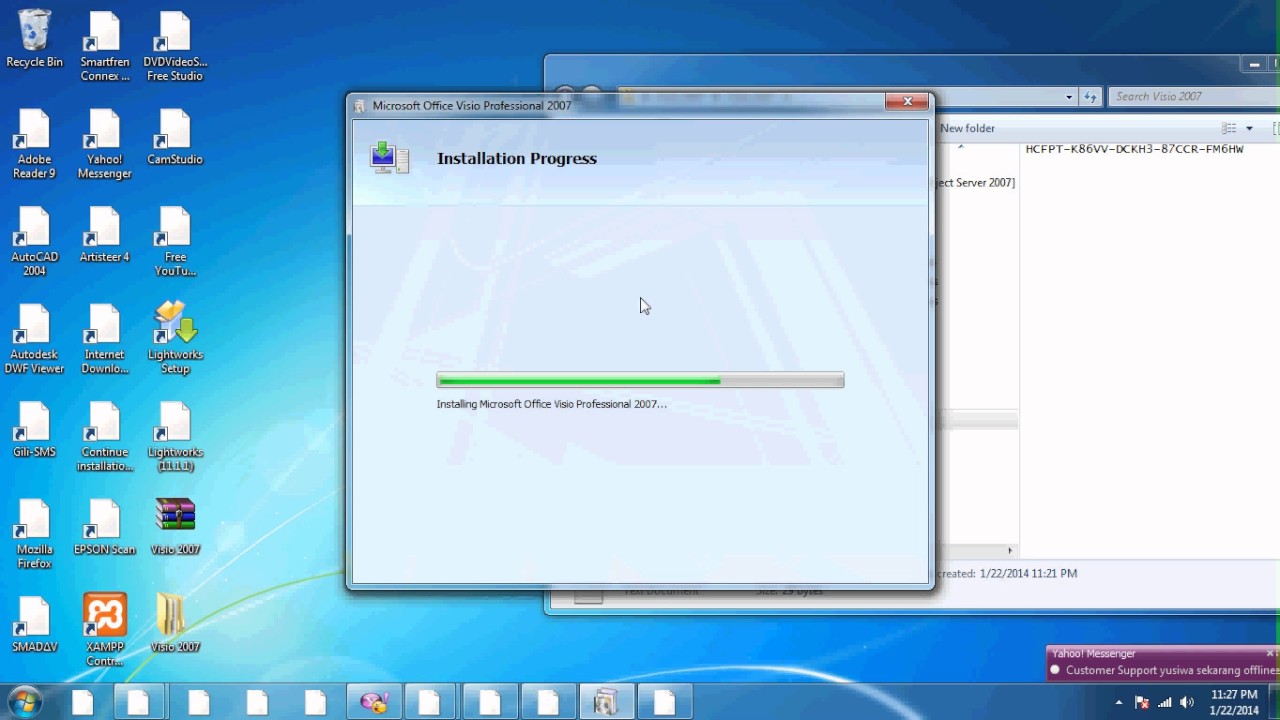Click Customer Support yusiwa offline notification
Image resolution: width=1280 pixels, height=720 pixels.
[x=1170, y=671]
